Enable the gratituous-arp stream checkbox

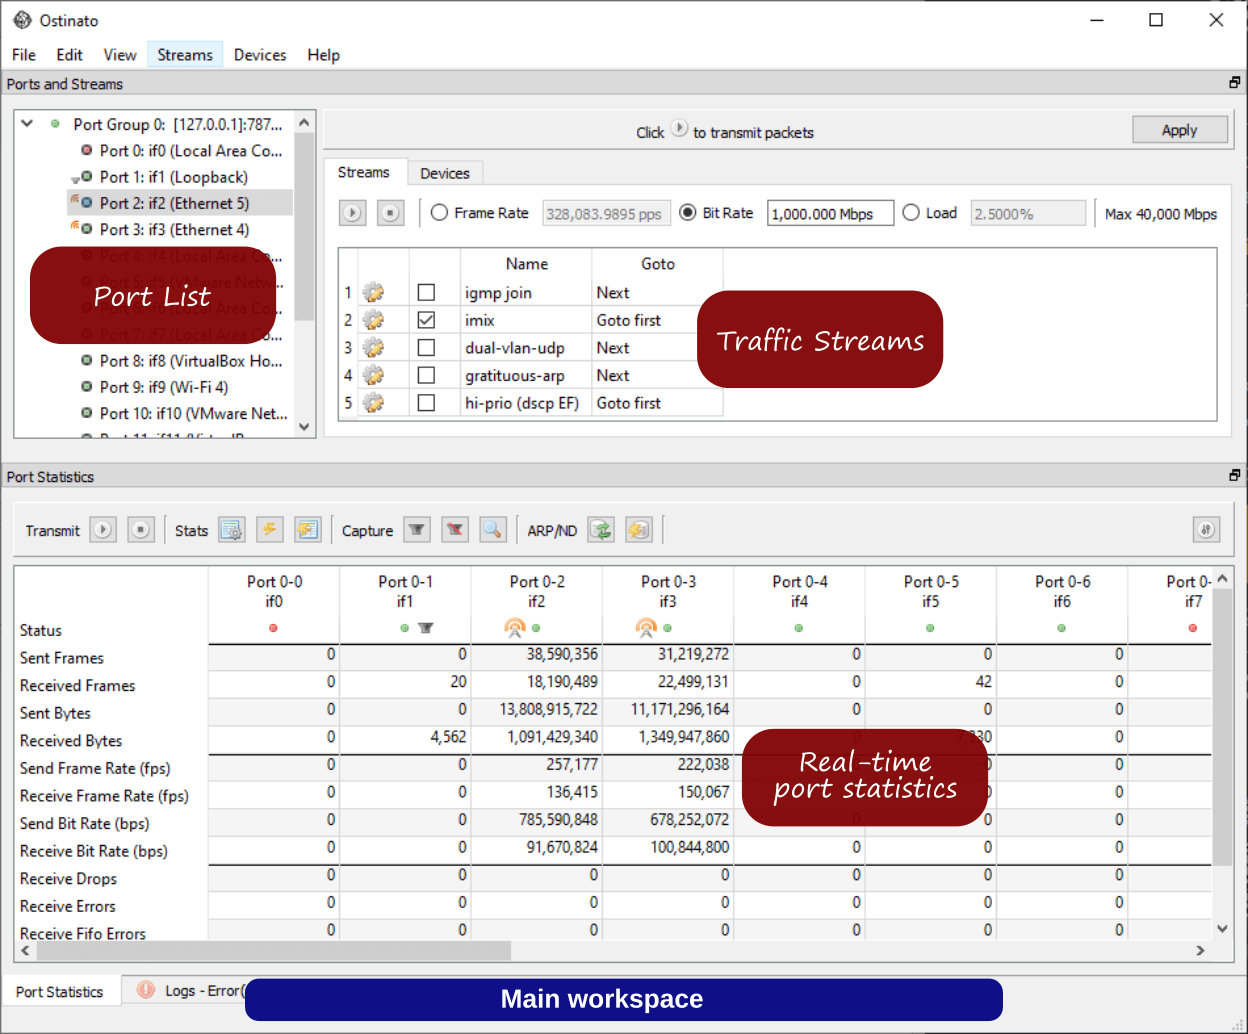coord(426,376)
